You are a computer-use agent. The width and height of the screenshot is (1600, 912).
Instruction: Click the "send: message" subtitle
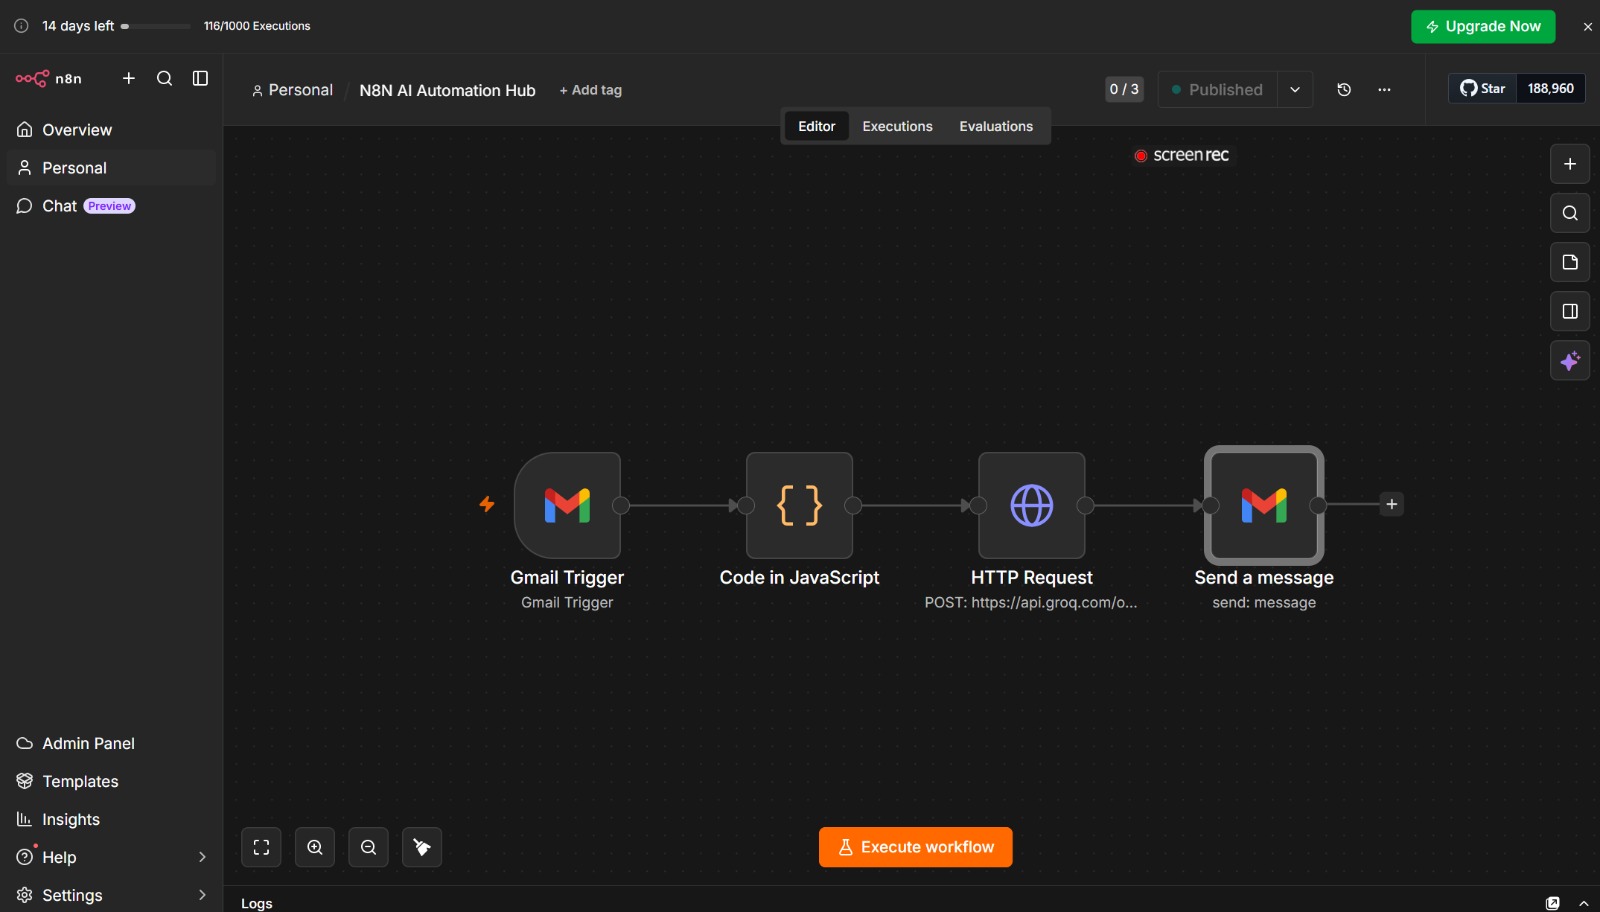pos(1264,603)
